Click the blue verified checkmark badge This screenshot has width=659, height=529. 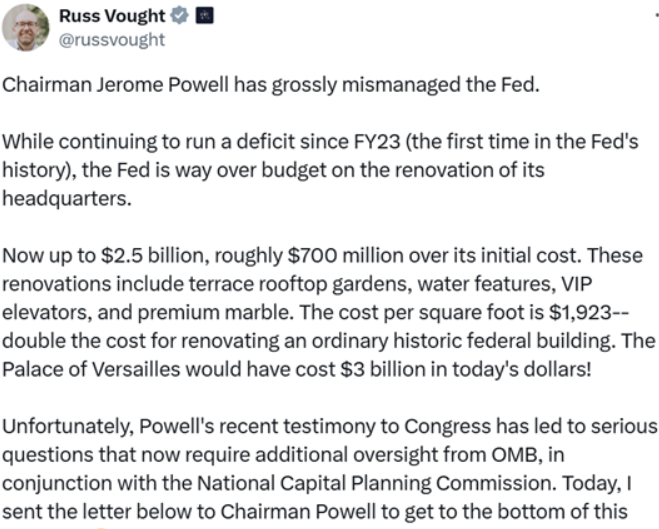coord(179,16)
